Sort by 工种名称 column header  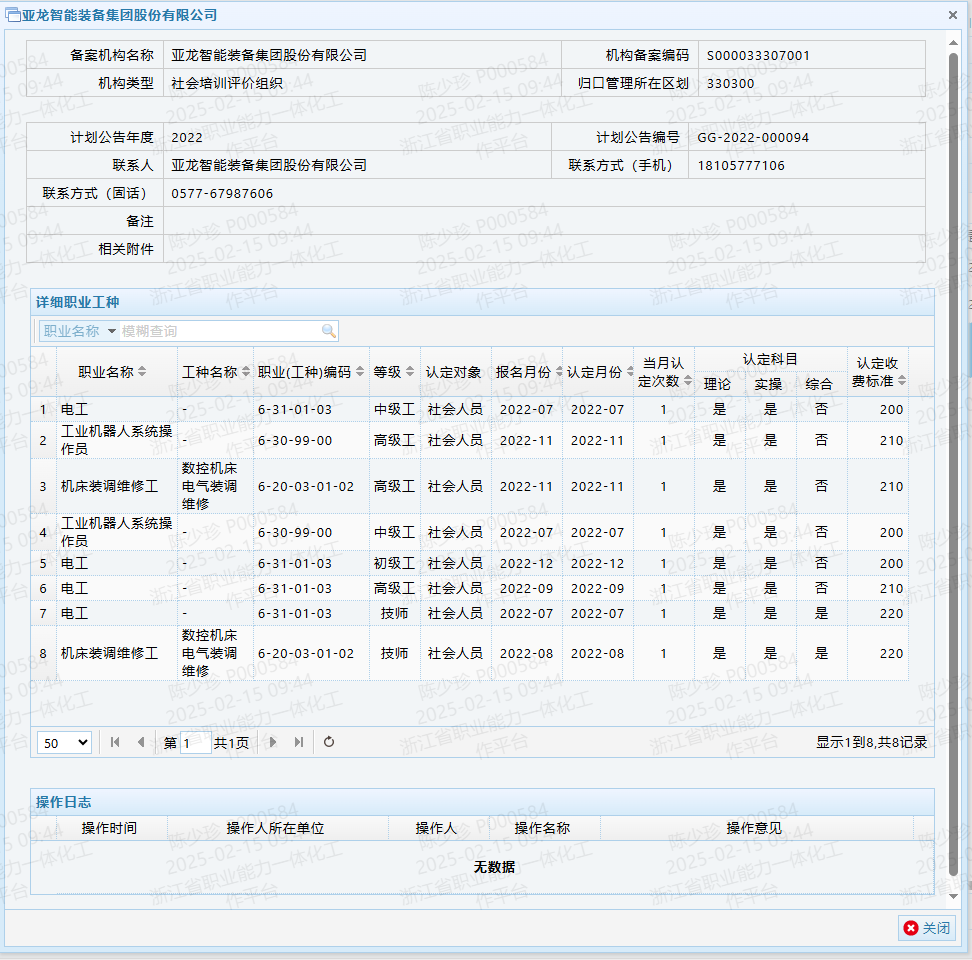(x=215, y=372)
